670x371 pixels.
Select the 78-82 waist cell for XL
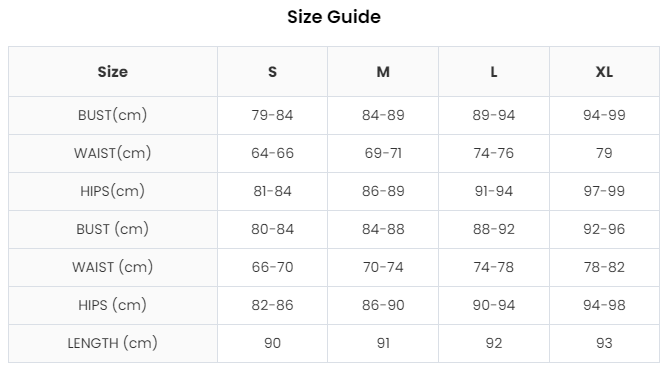[x=604, y=267]
